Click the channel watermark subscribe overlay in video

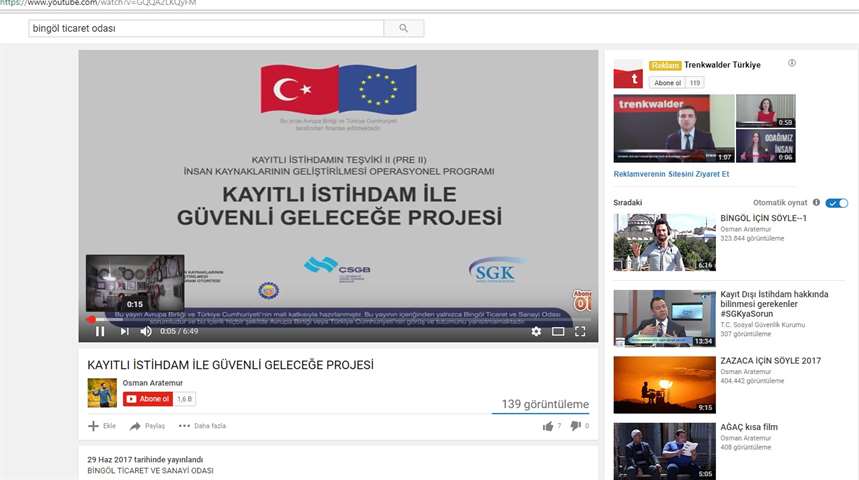coord(582,301)
